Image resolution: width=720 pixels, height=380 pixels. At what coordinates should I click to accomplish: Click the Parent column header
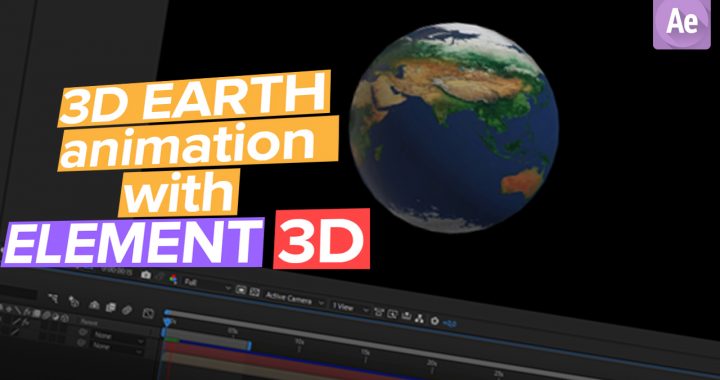tap(89, 322)
